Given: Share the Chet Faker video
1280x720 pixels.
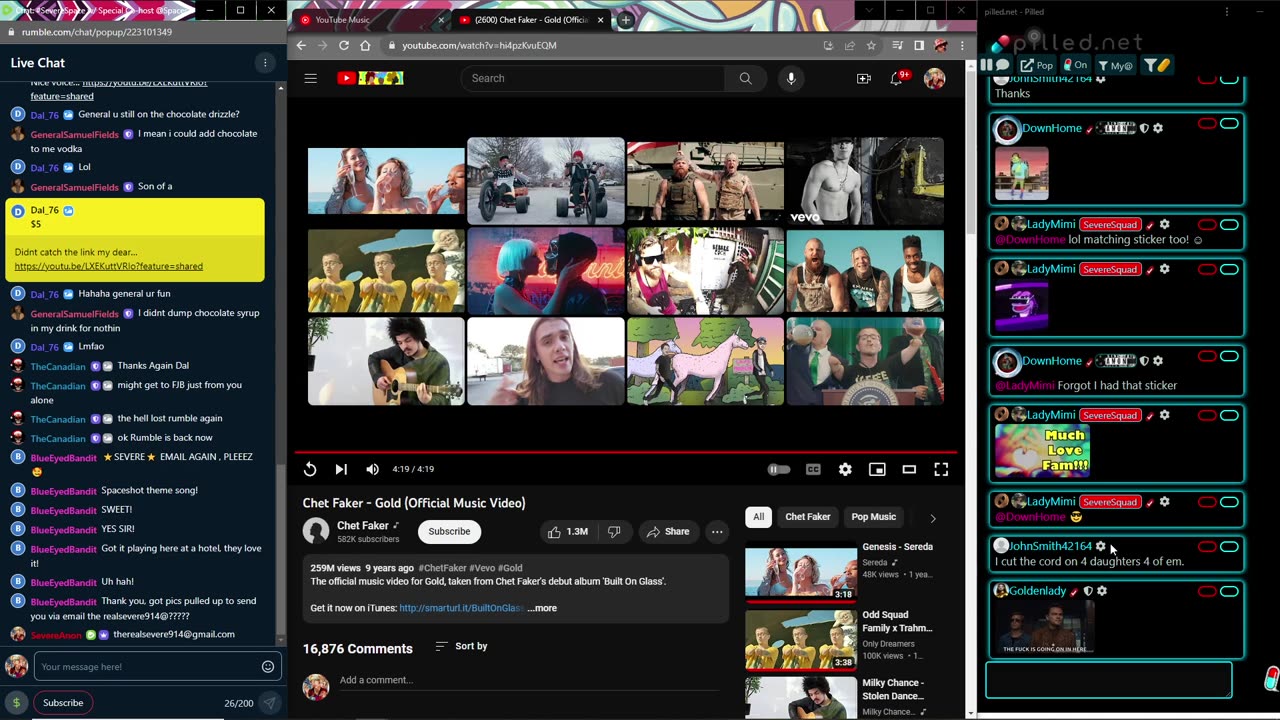Looking at the screenshot, I should (x=666, y=532).
